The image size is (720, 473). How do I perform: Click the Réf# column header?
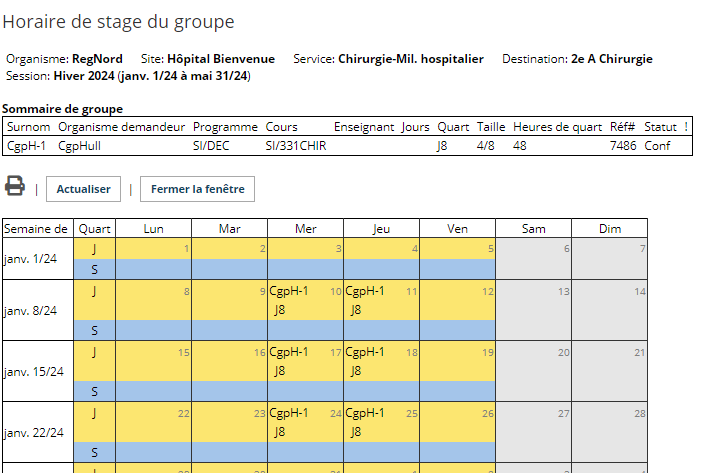[622, 127]
